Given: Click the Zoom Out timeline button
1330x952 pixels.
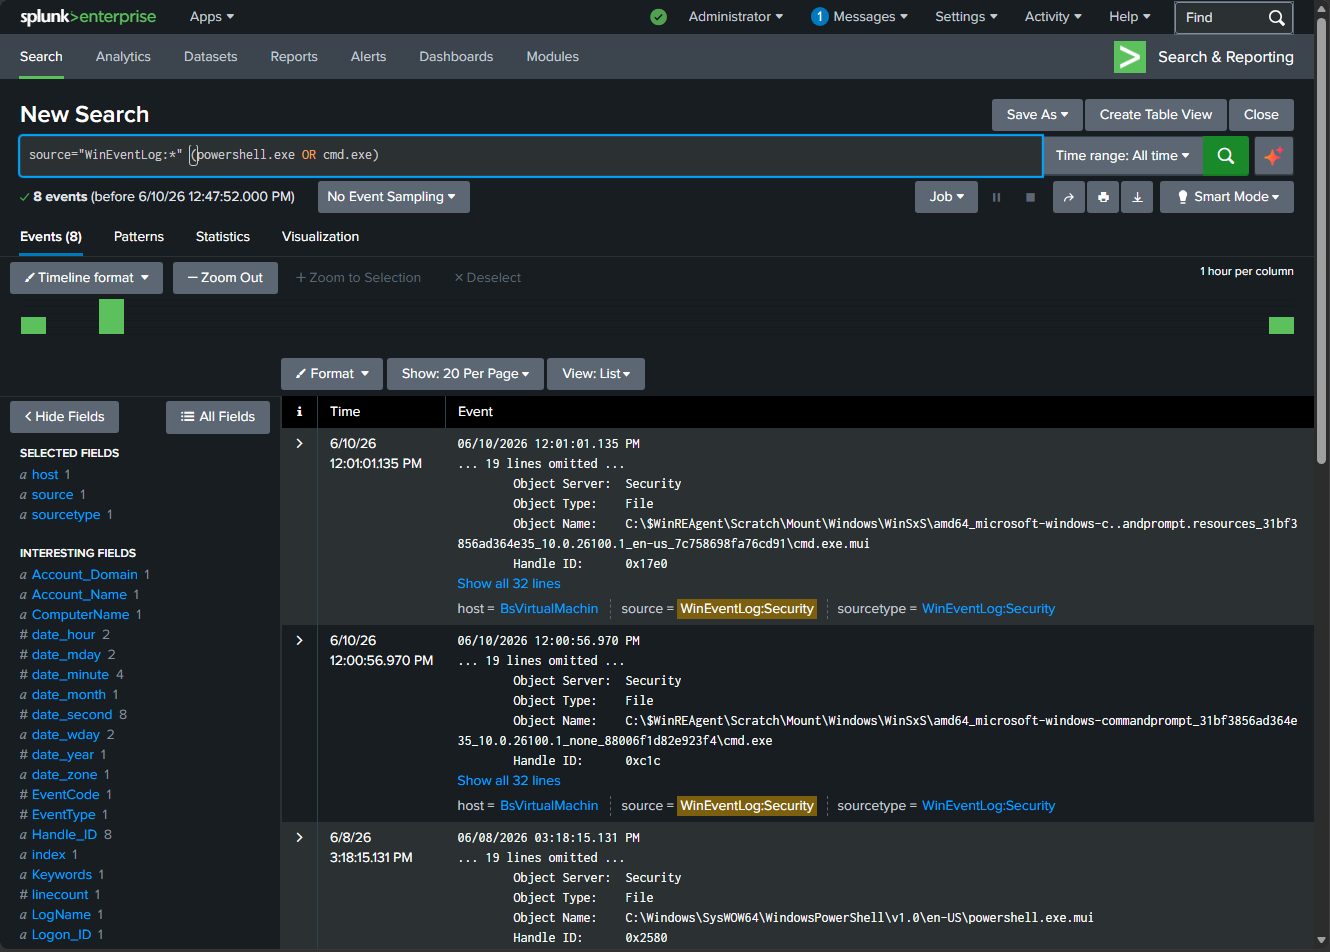Looking at the screenshot, I should pos(225,278).
